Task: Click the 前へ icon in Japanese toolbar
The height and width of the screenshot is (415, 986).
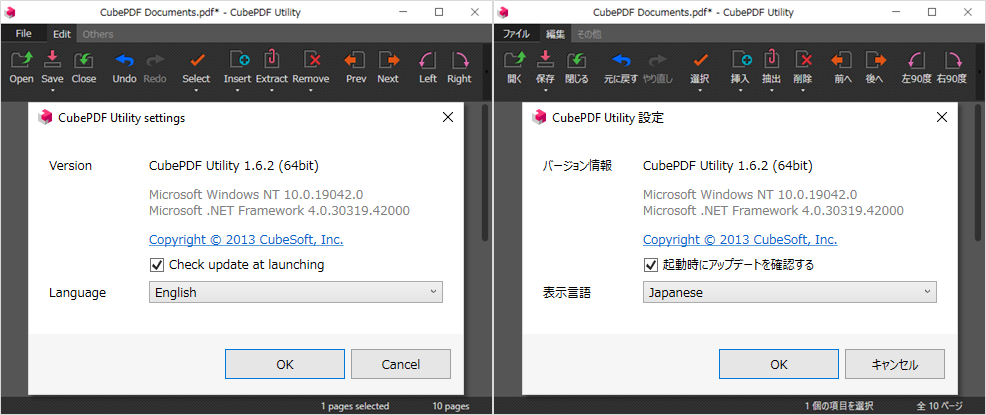Action: (x=842, y=60)
